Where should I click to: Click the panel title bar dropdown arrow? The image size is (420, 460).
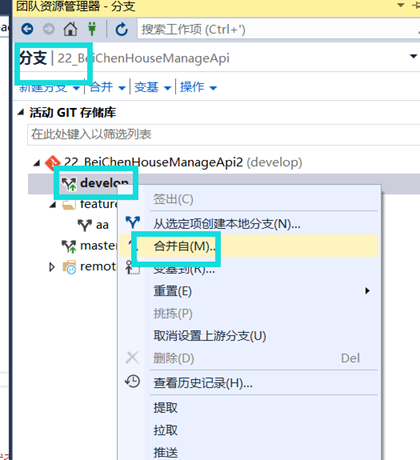coord(401,5)
